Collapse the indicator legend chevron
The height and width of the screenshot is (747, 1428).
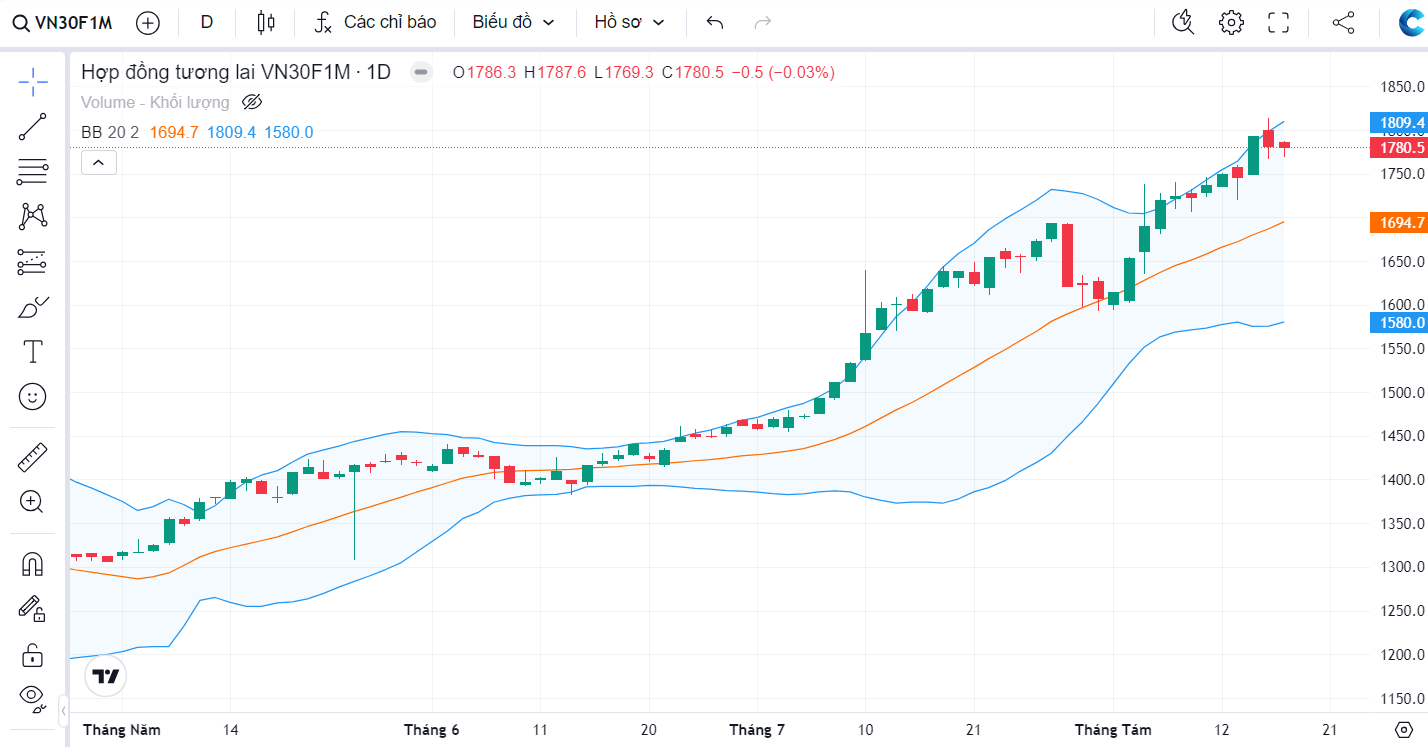(x=99, y=161)
